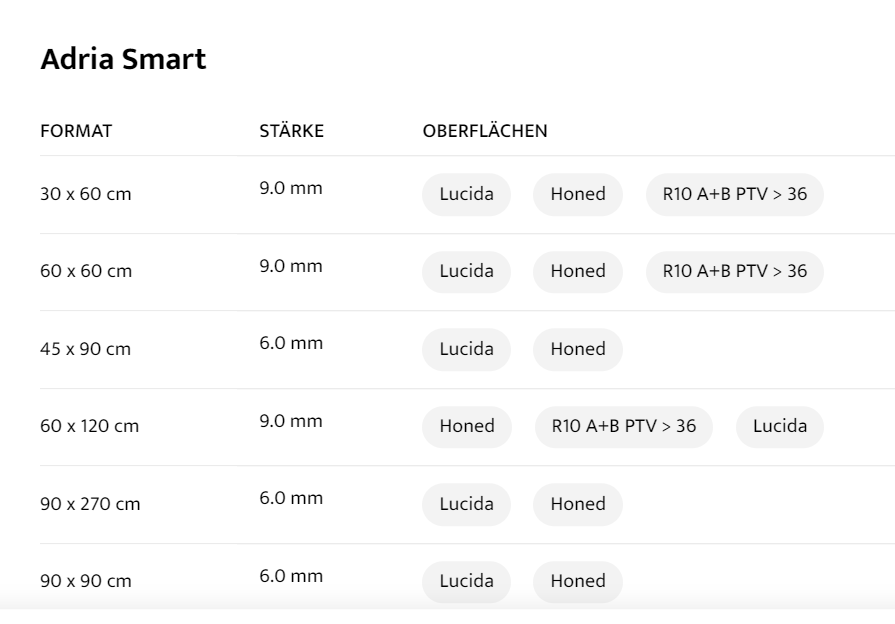The image size is (895, 624).
Task: Click Honed chip in 60 x 120 cm row
Action: tap(467, 426)
